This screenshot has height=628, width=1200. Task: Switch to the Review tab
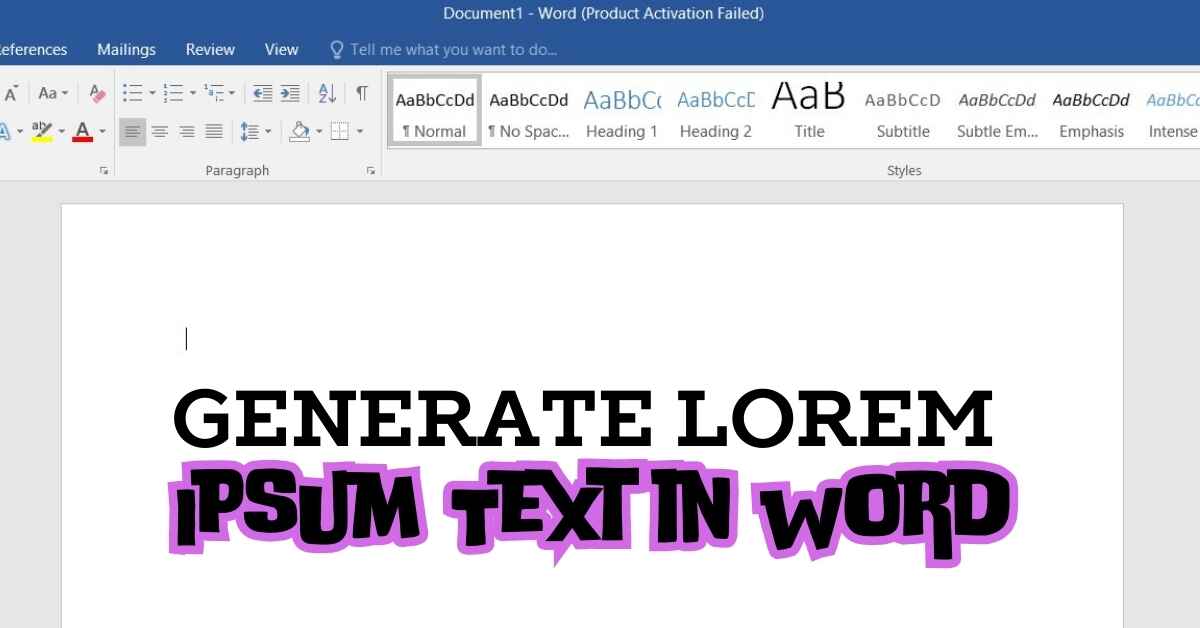tap(210, 49)
